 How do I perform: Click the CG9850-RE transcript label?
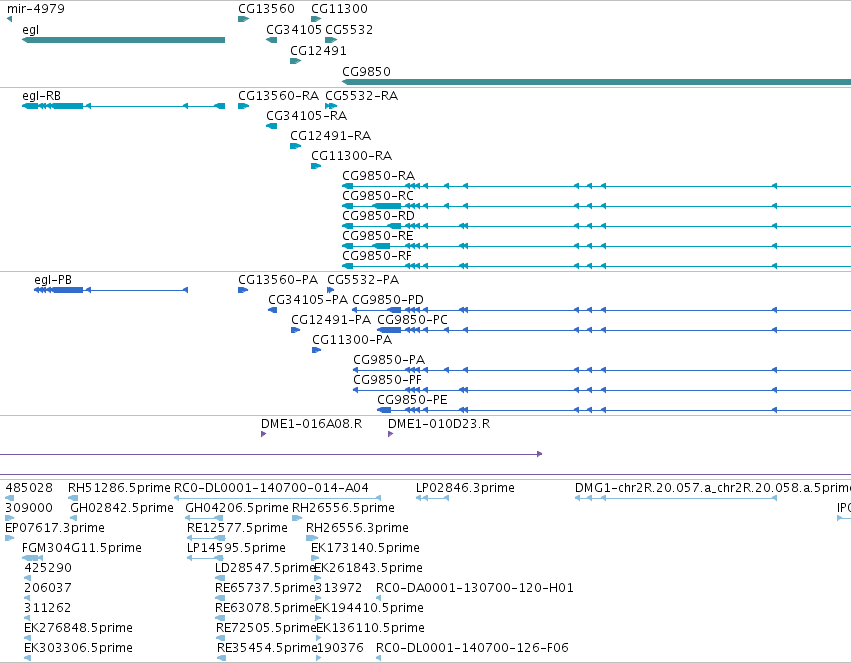(378, 236)
